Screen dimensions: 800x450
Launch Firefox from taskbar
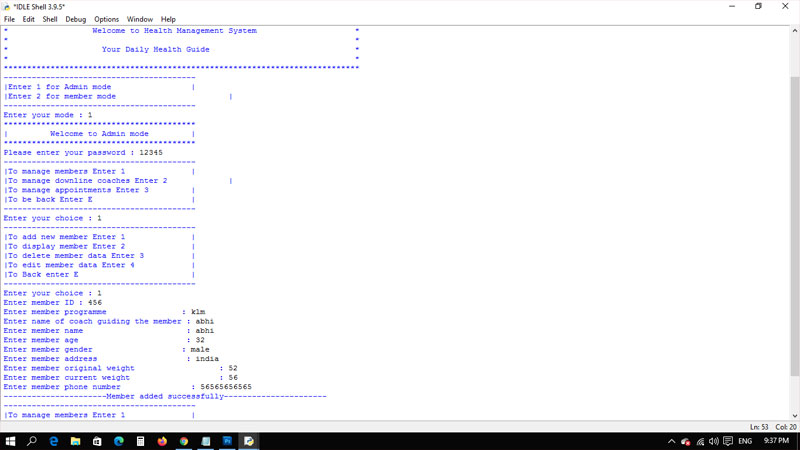tap(162, 441)
